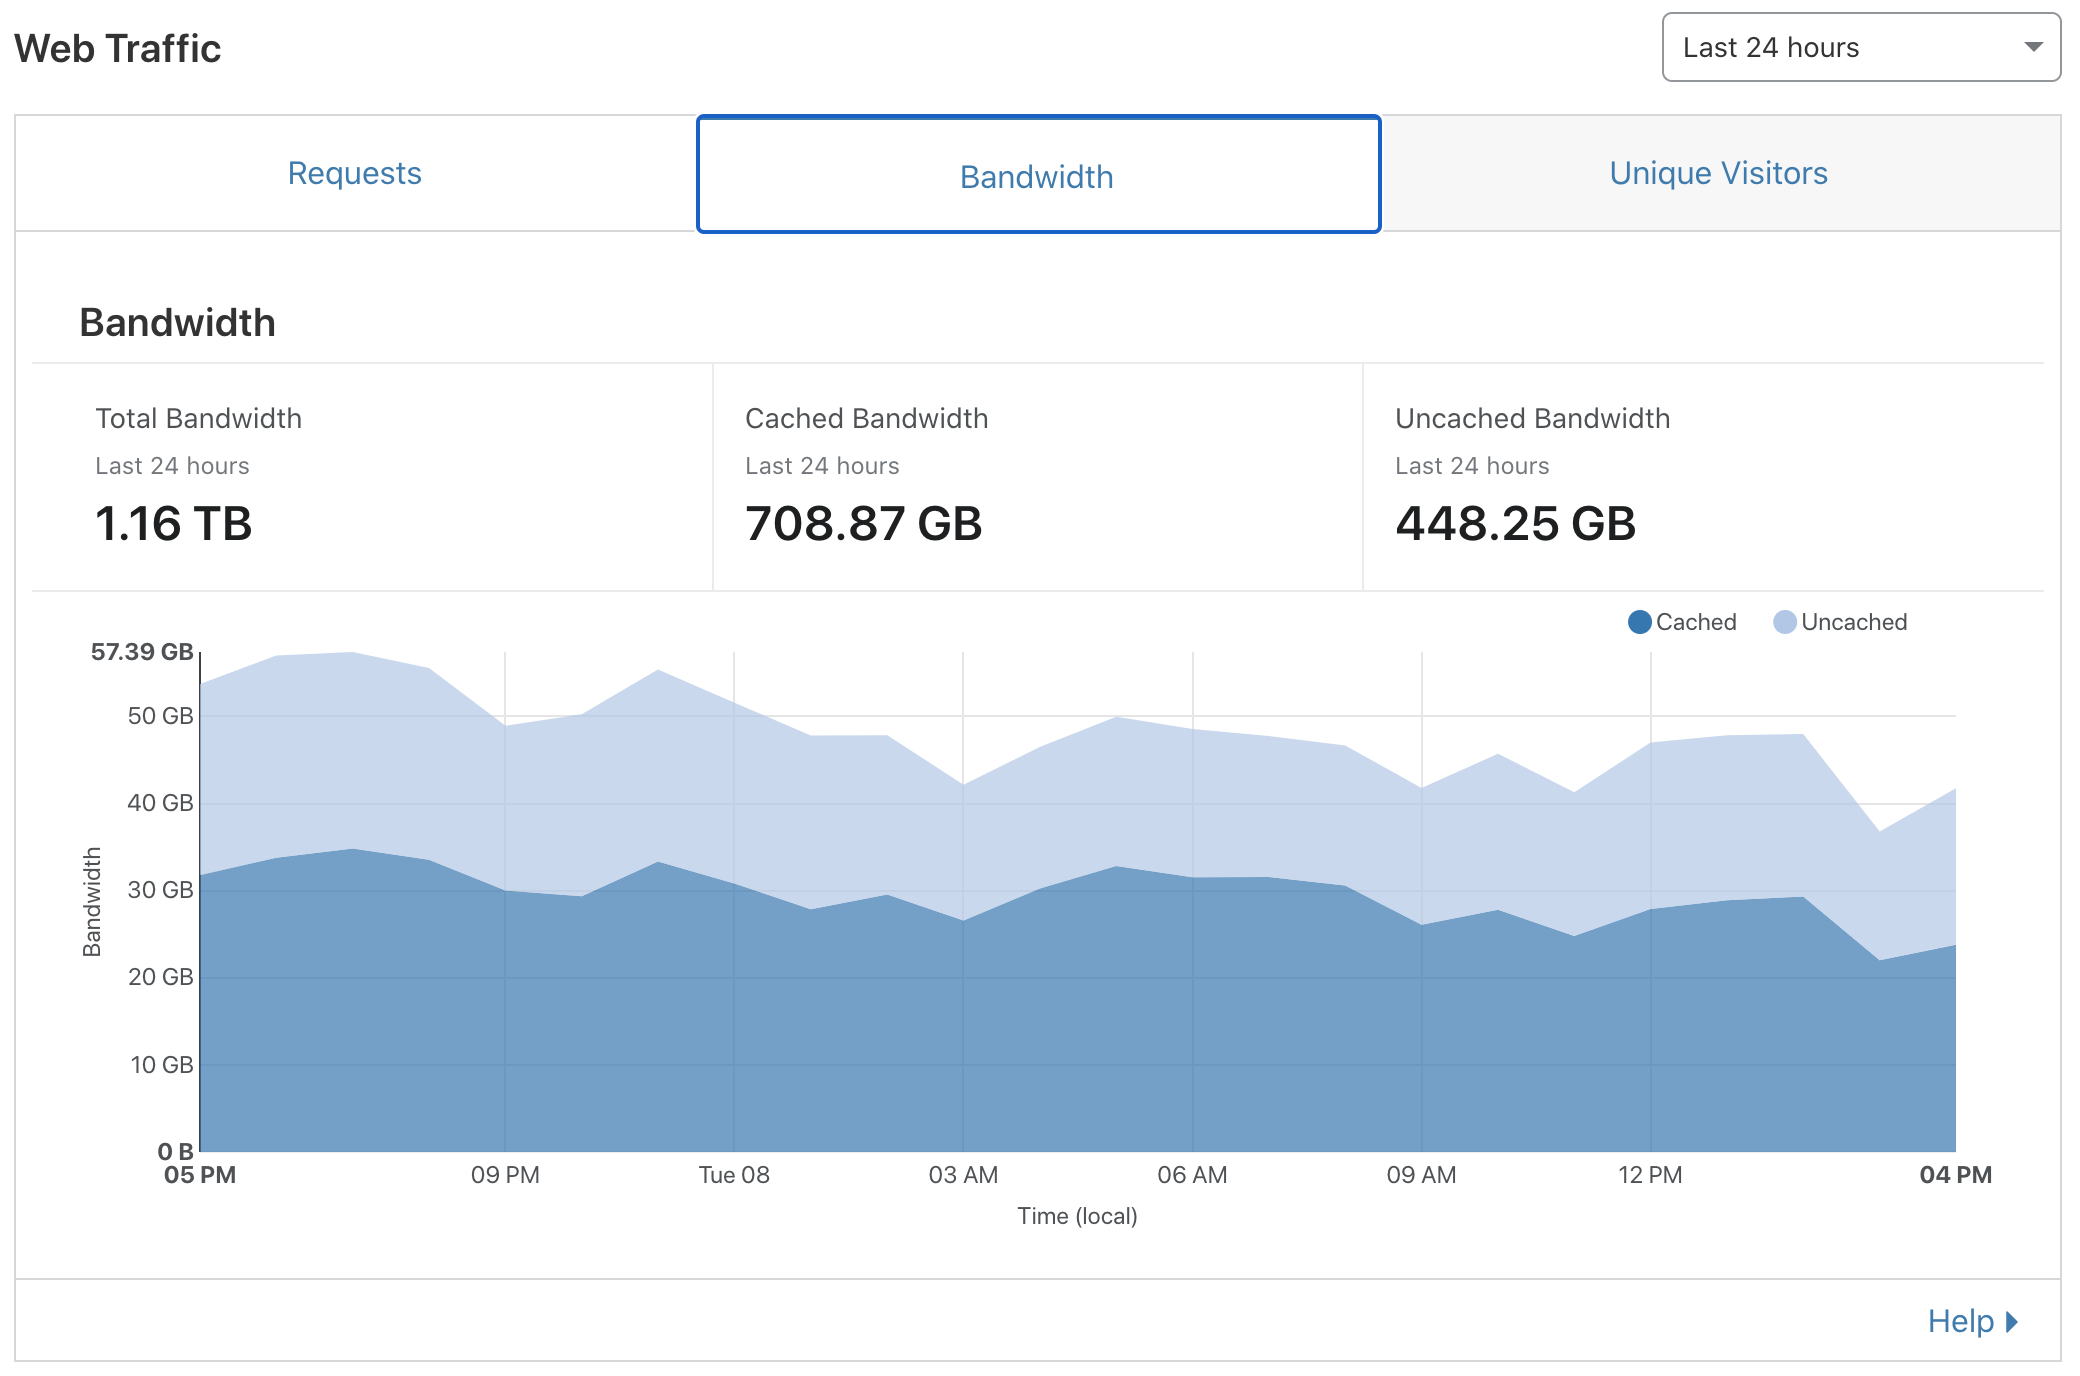Image resolution: width=2080 pixels, height=1376 pixels.
Task: Open the Help link
Action: coord(1961,1321)
